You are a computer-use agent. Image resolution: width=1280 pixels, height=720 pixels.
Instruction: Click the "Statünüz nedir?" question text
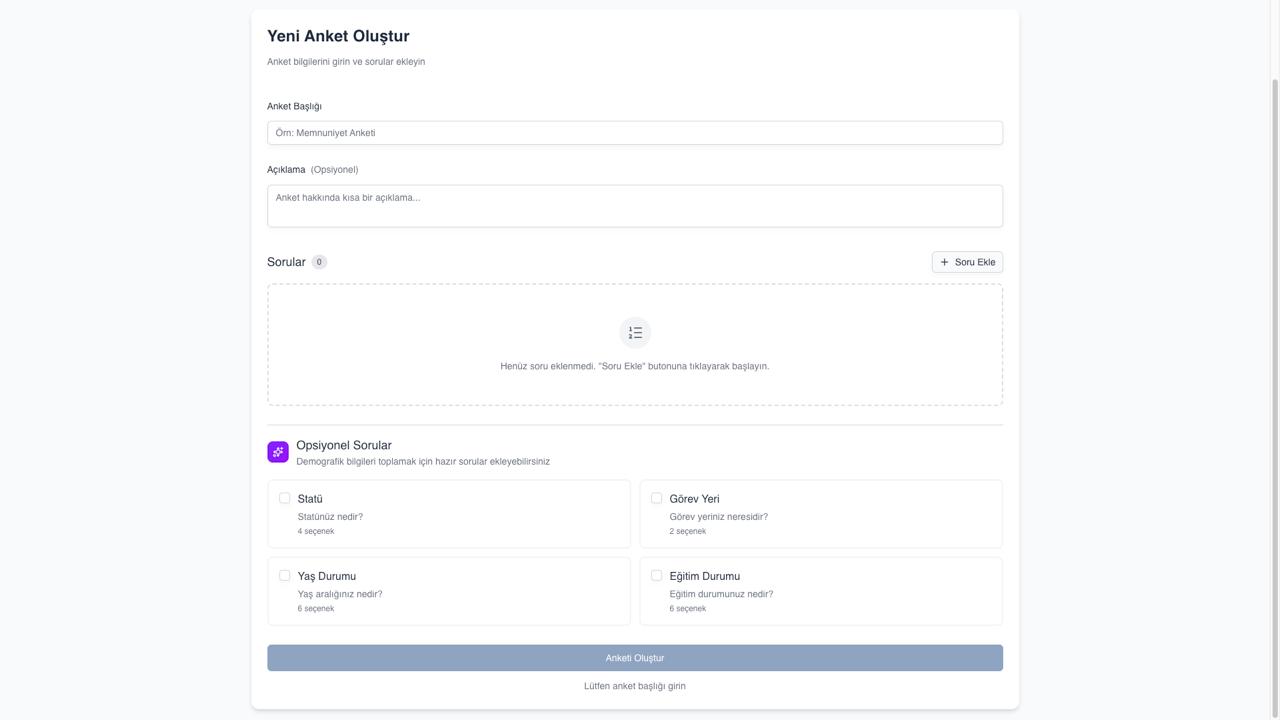(x=330, y=517)
